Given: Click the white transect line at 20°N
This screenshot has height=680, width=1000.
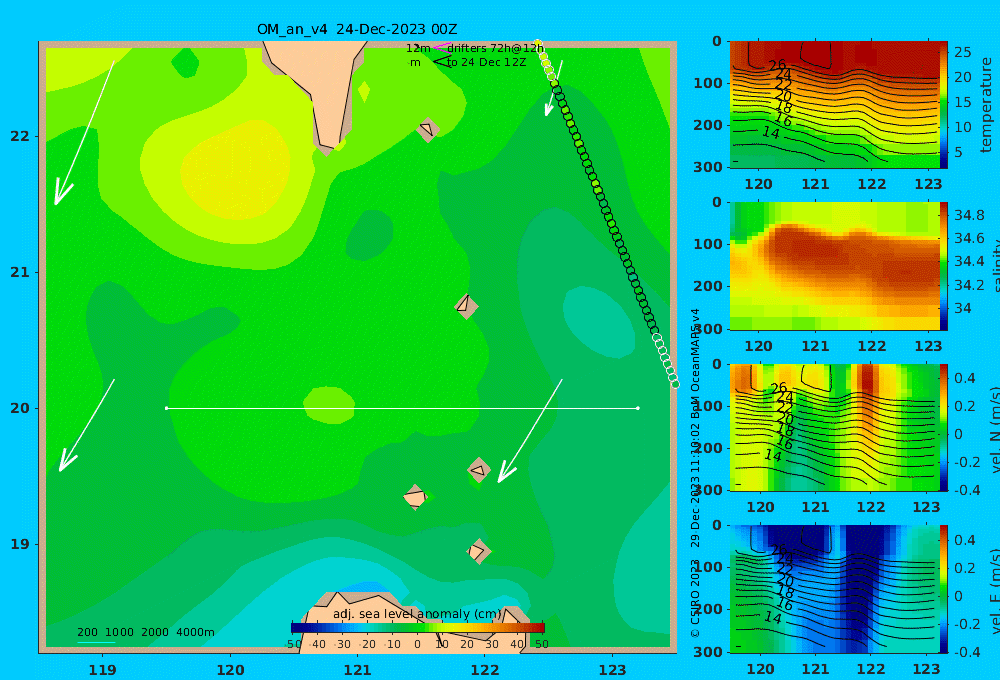Looking at the screenshot, I should 402,408.
